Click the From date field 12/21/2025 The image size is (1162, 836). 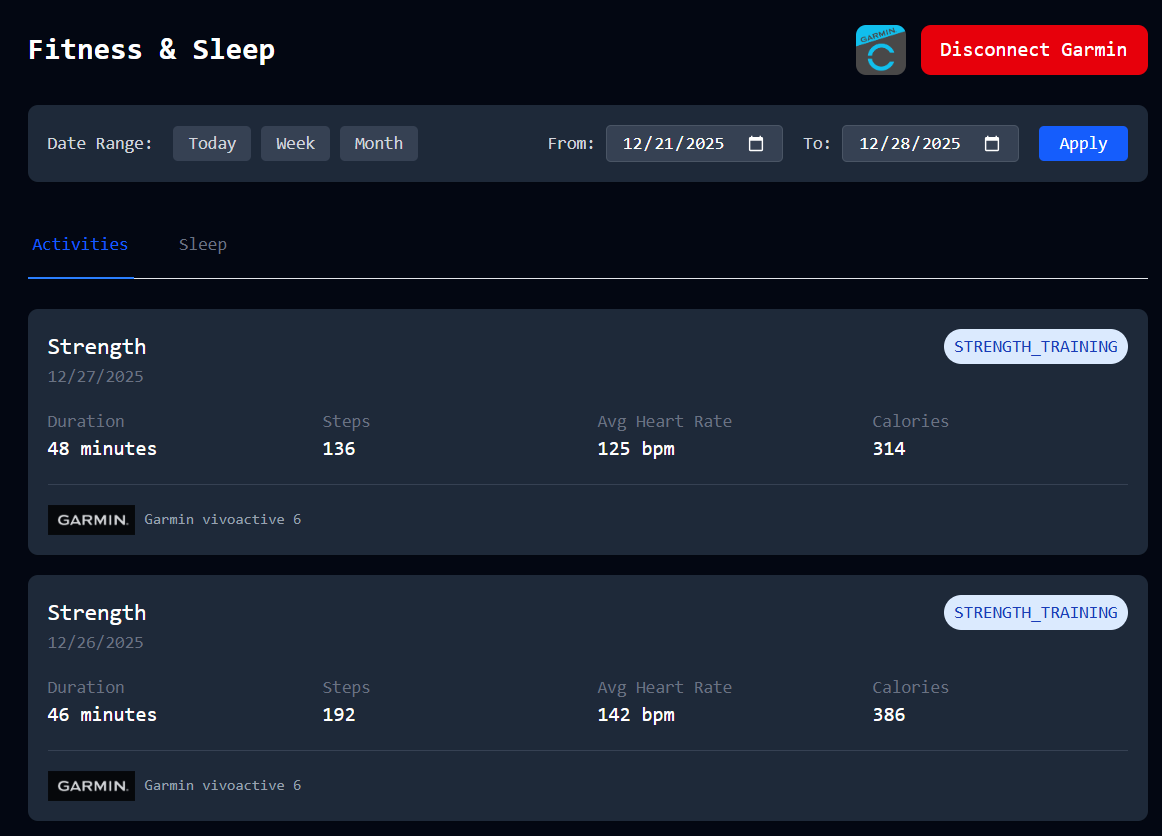tap(673, 144)
